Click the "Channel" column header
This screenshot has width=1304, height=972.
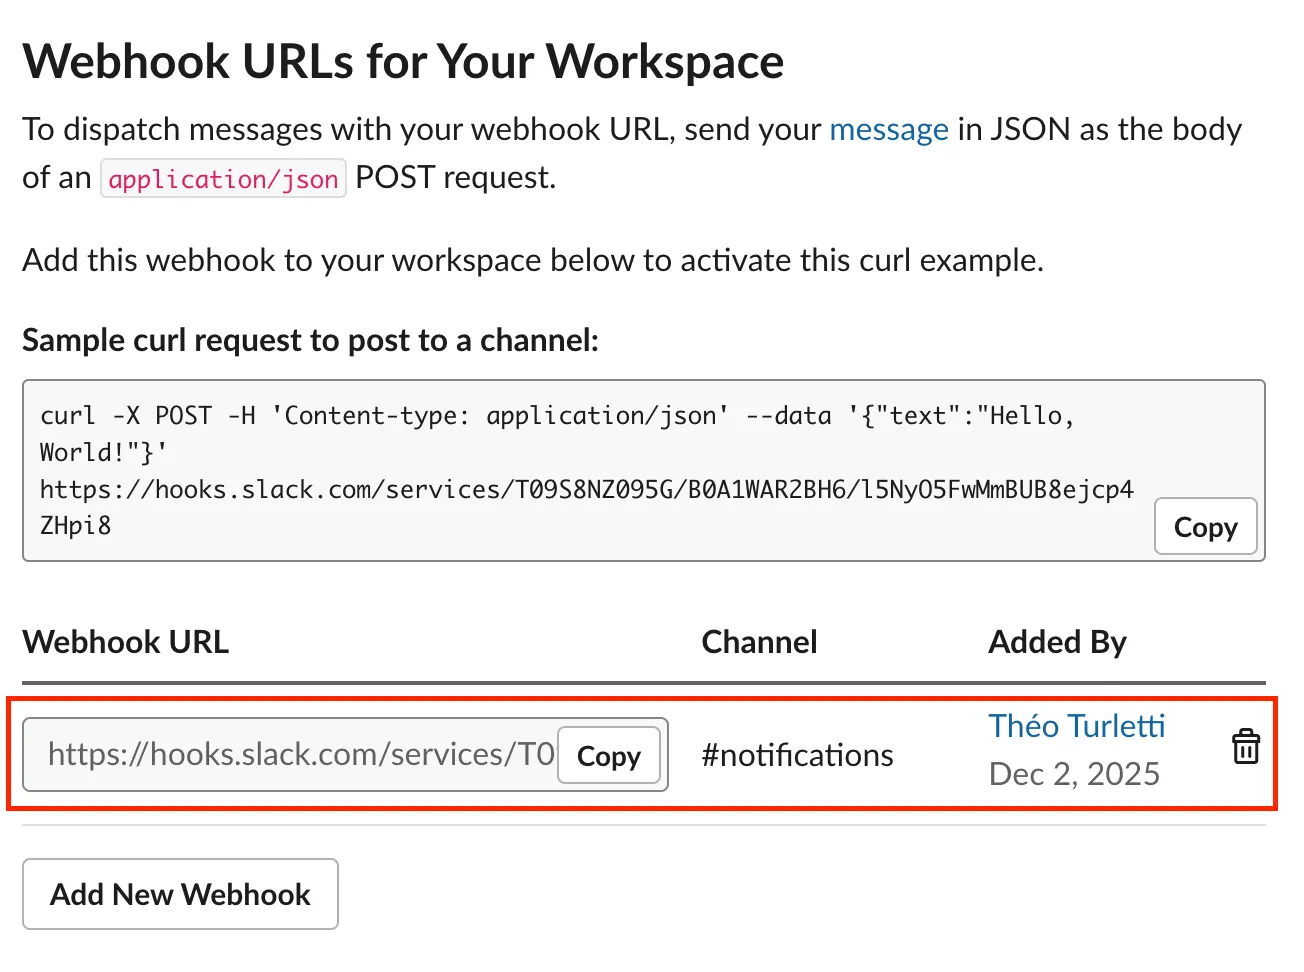tap(759, 642)
